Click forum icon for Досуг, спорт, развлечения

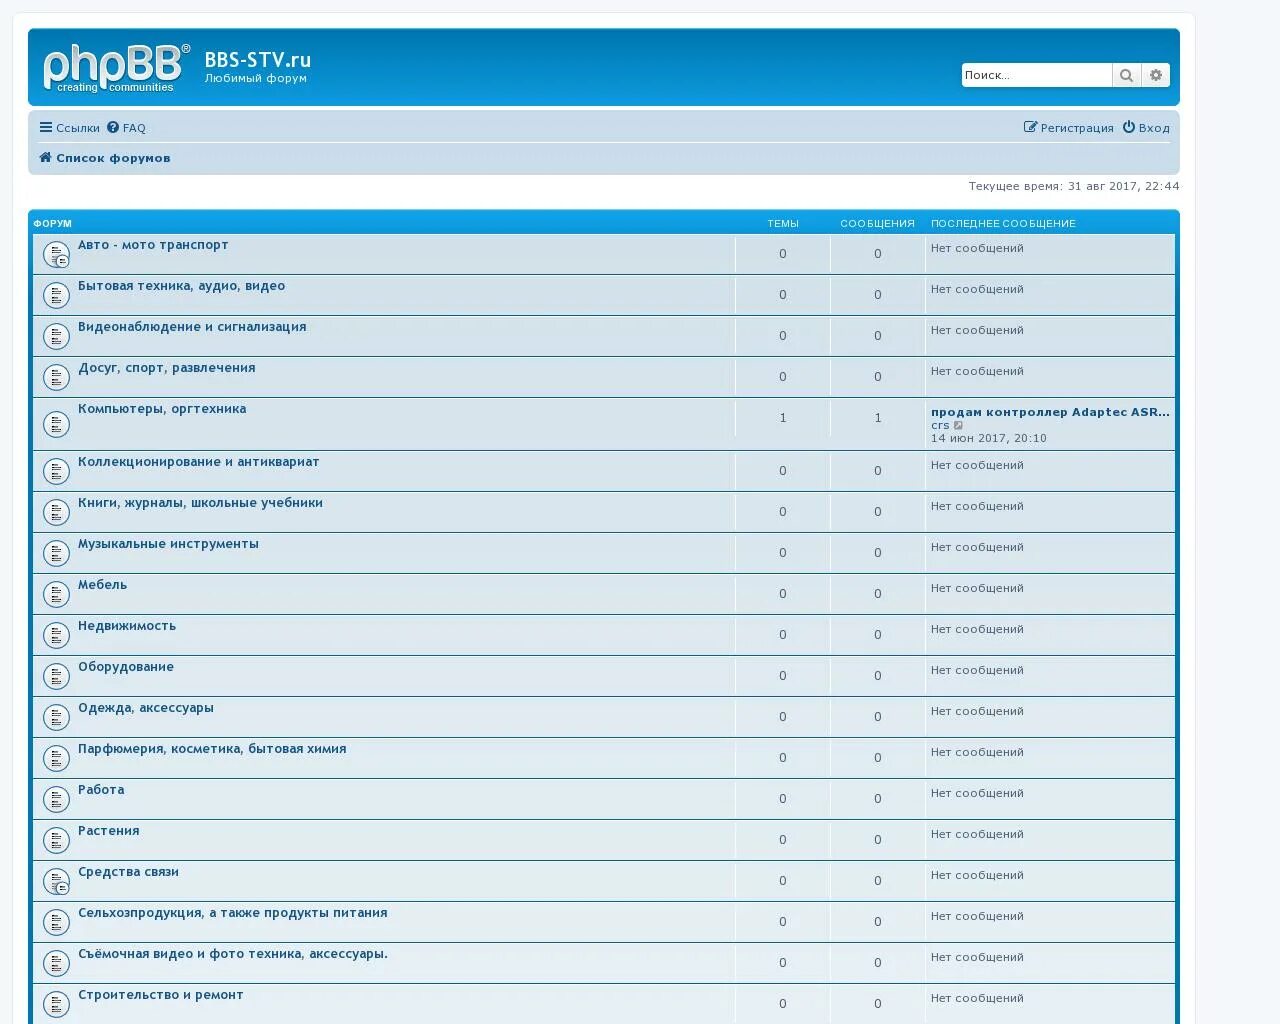[x=56, y=377]
